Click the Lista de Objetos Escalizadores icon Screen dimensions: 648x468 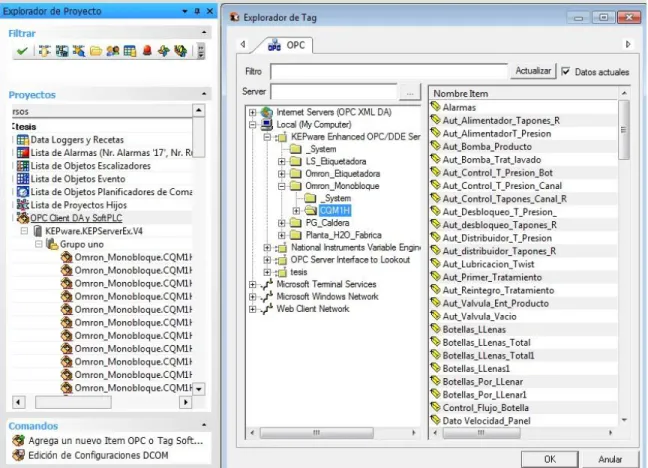click(x=23, y=166)
